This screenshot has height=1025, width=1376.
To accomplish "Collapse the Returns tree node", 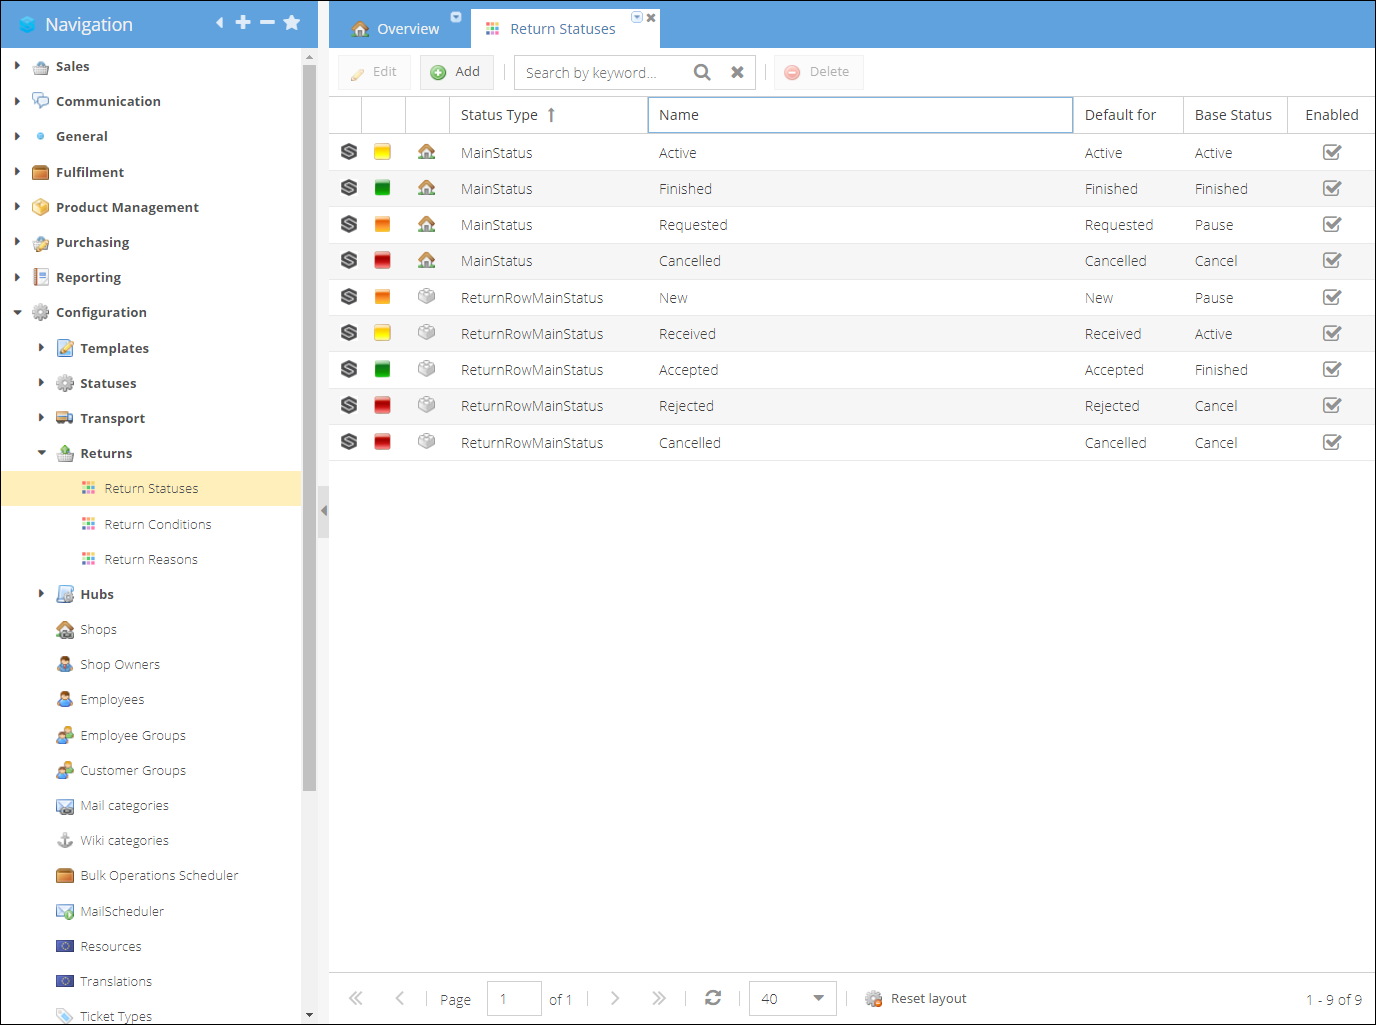I will pyautogui.click(x=41, y=453).
